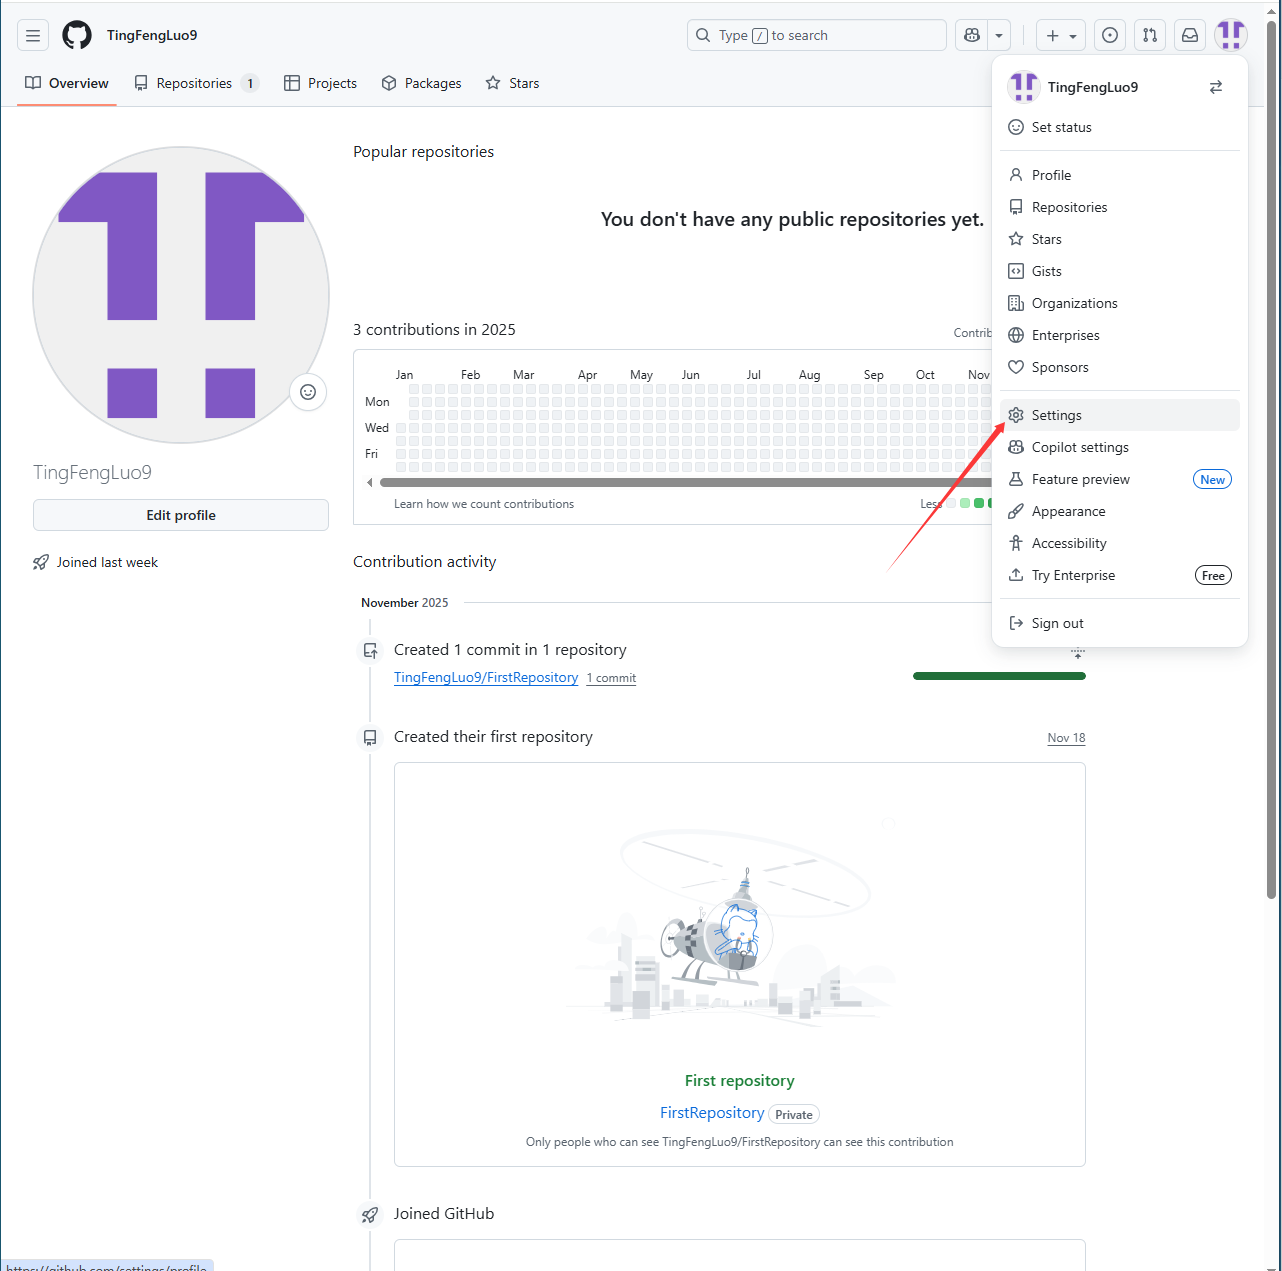1282x1271 pixels.
Task: Click the switch account arrows icon
Action: click(x=1216, y=88)
